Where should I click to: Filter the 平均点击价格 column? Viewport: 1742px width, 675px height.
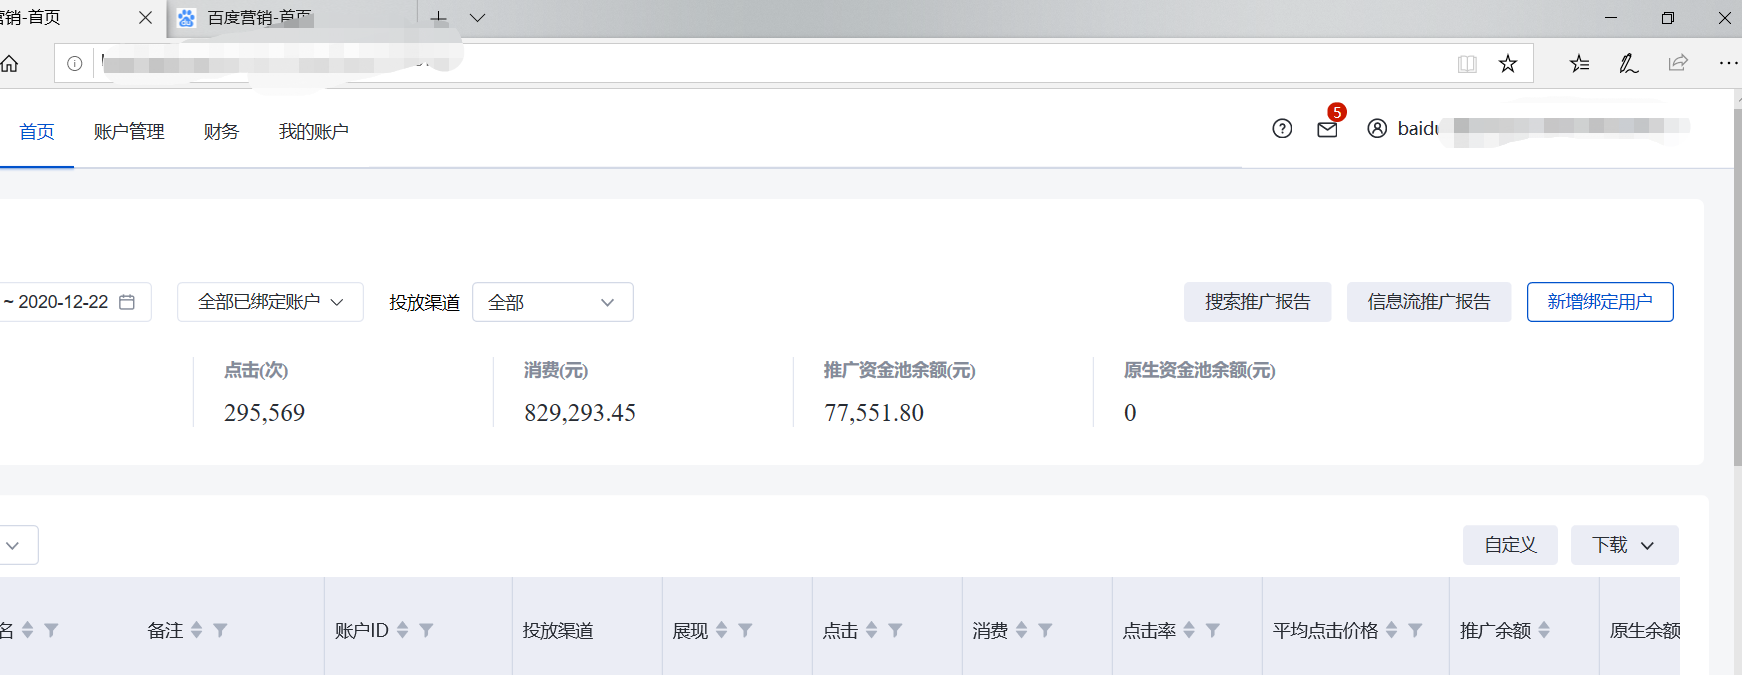coord(1415,630)
